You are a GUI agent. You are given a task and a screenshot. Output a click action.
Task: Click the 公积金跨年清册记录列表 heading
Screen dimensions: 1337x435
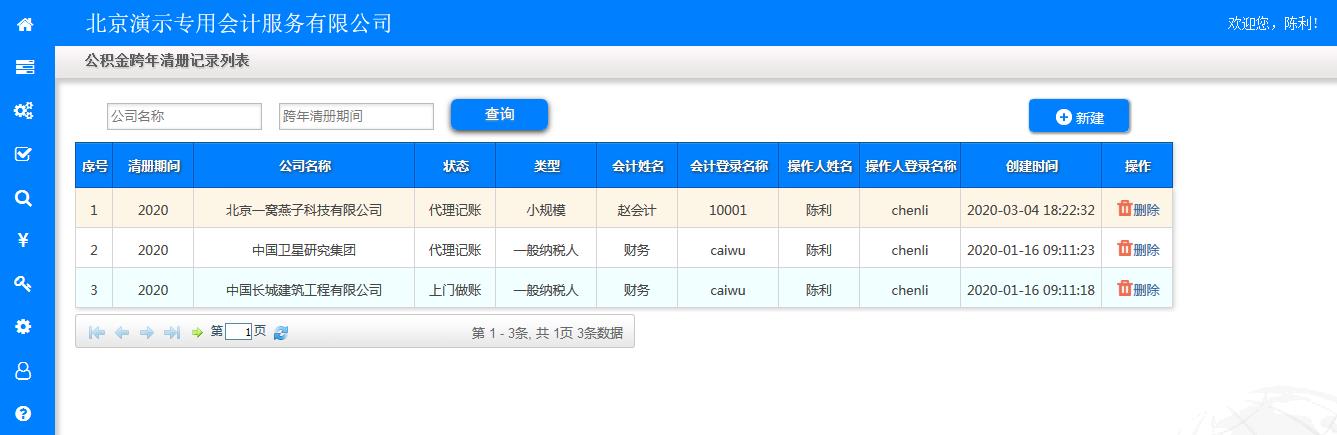[x=167, y=61]
